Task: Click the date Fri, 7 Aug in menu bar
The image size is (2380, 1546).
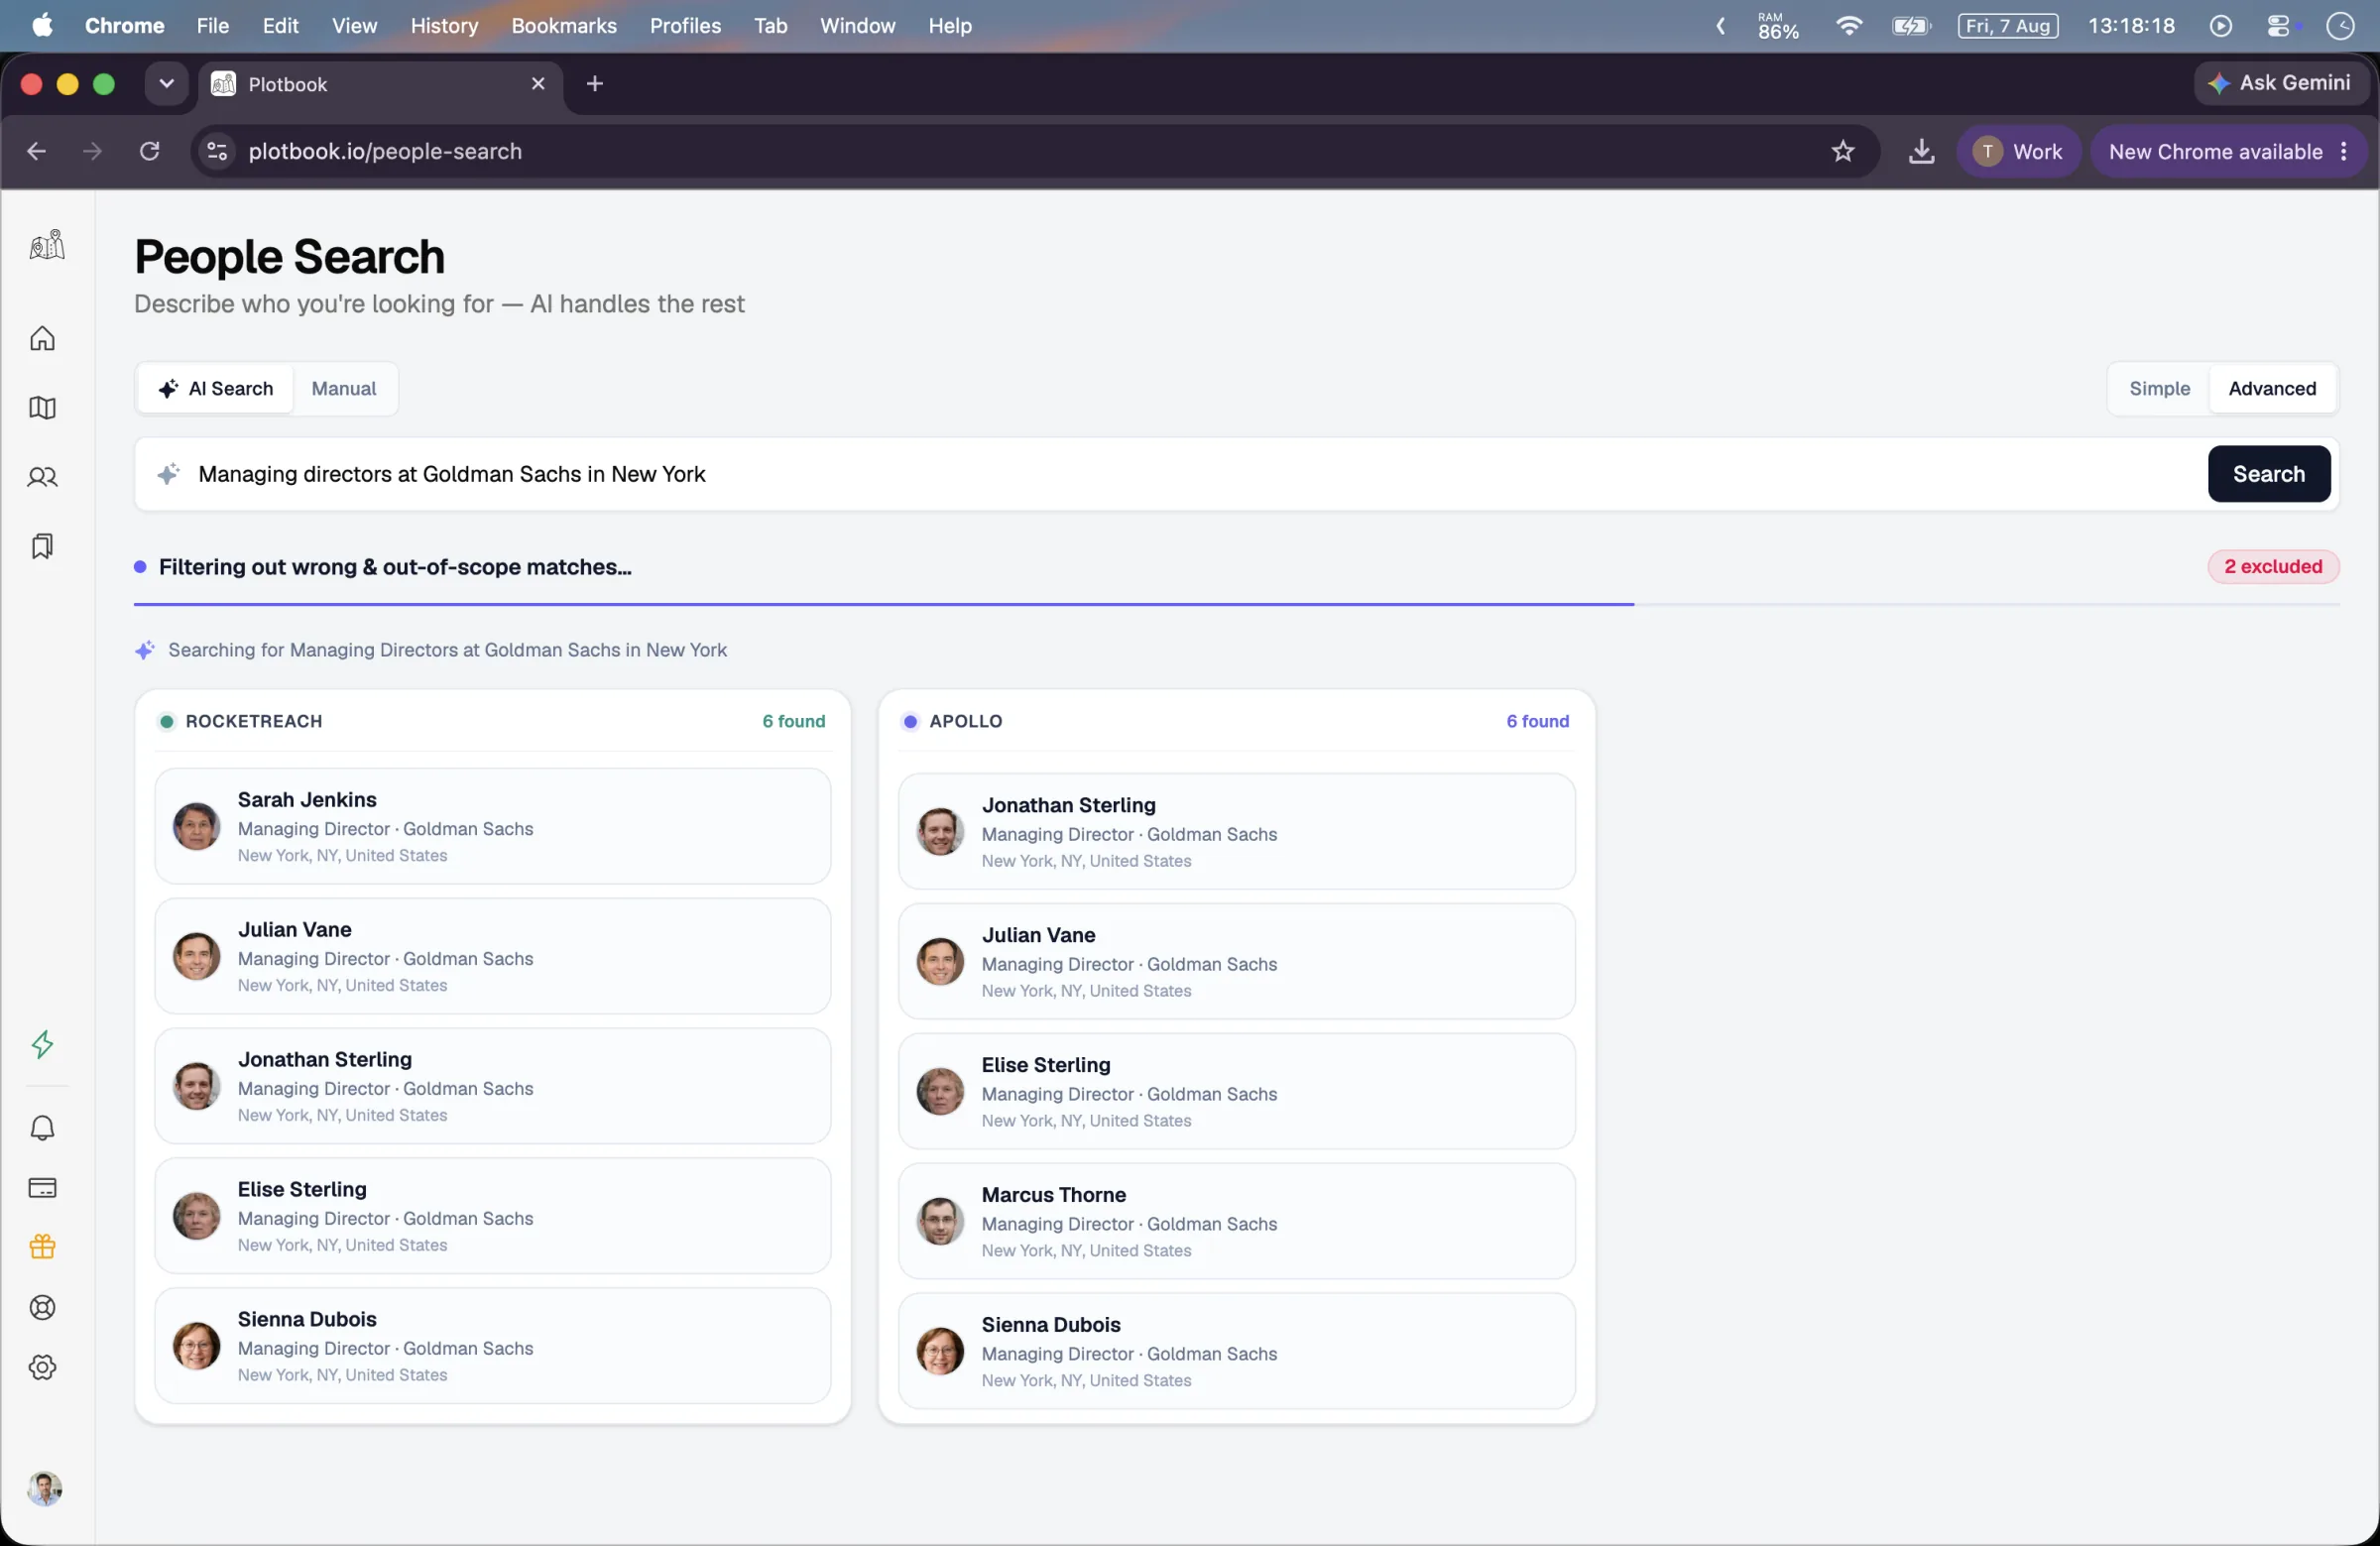Action: [2007, 25]
